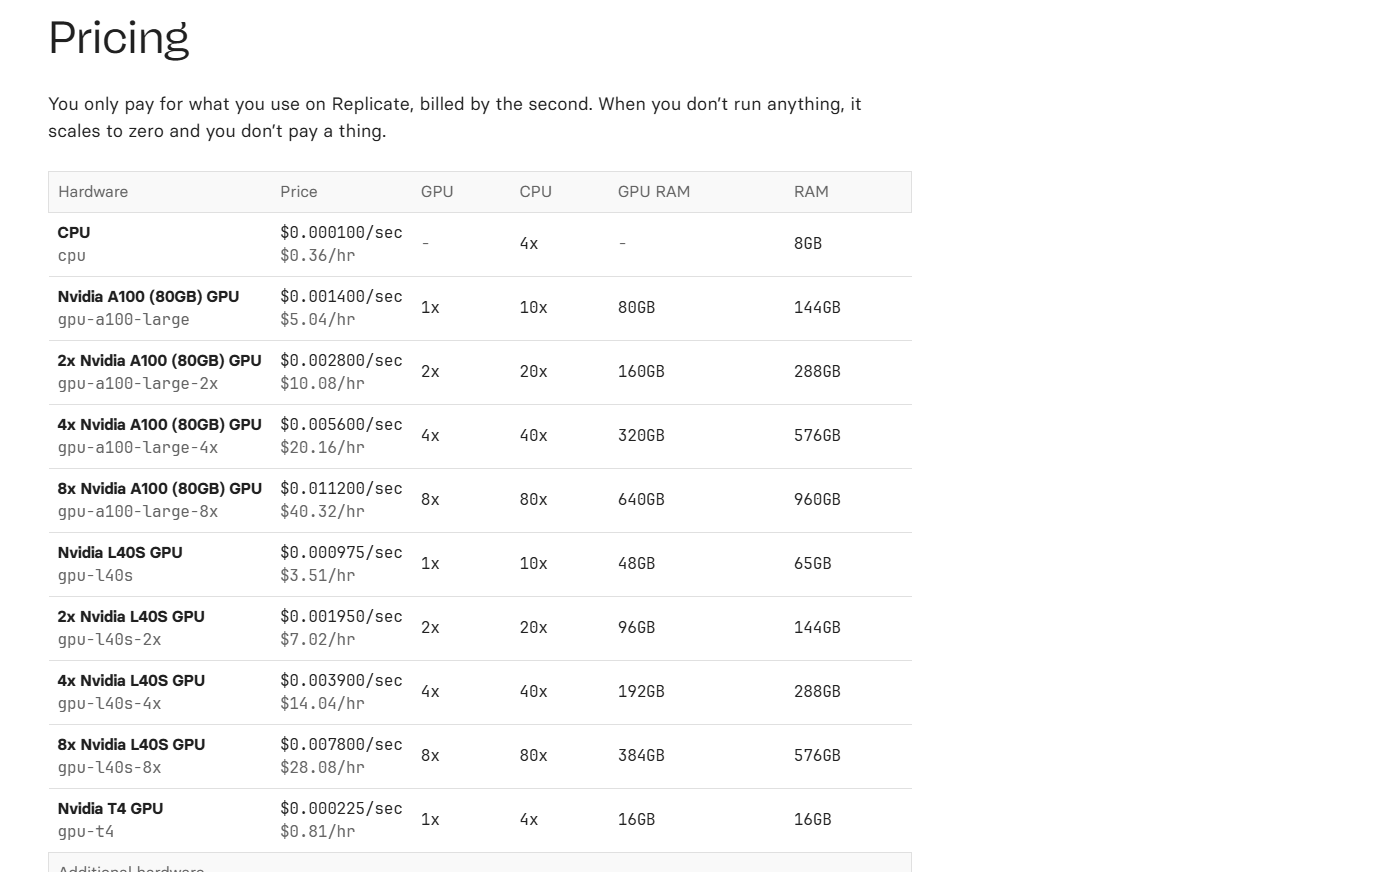
Task: Click the $0.007800/sec price text
Action: 341,744
